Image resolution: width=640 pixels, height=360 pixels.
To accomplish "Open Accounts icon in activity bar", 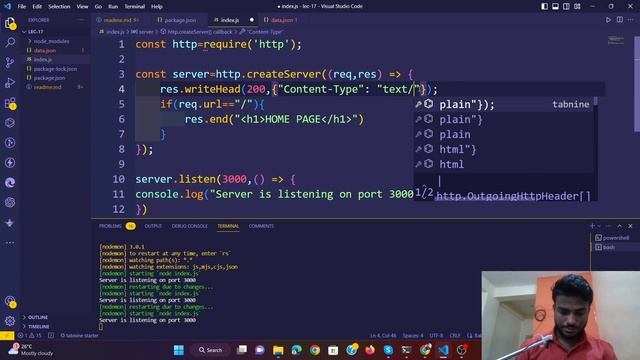I will [10, 301].
